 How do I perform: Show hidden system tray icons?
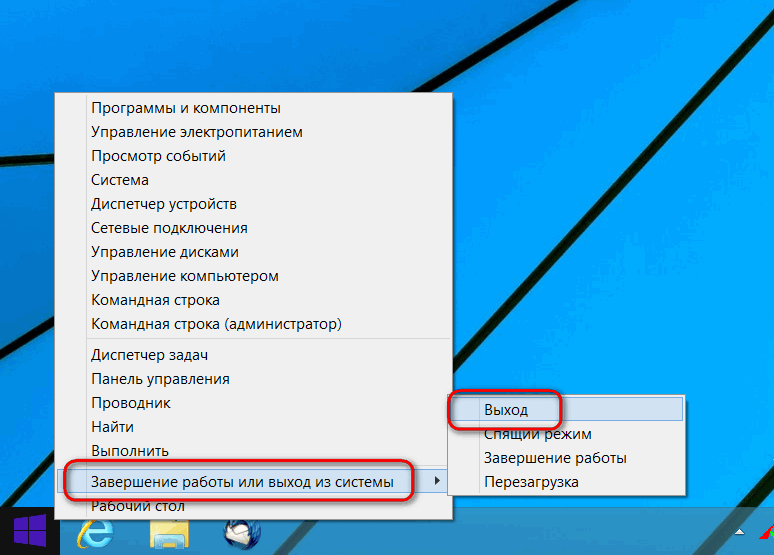[739, 532]
